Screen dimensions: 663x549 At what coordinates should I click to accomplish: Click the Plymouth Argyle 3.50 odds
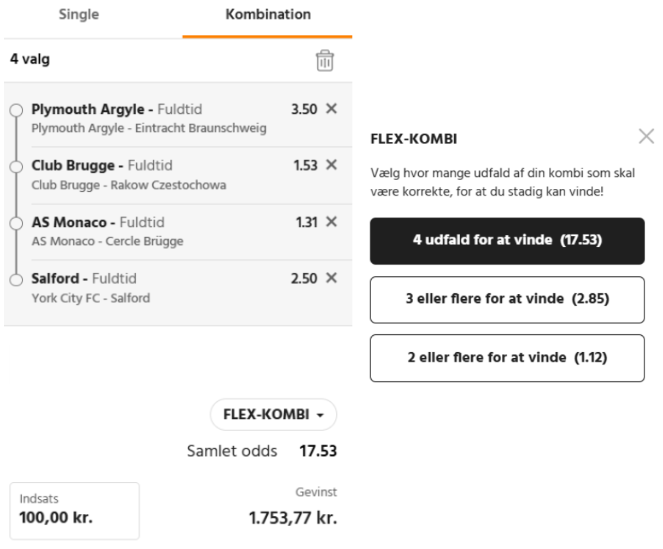point(303,109)
